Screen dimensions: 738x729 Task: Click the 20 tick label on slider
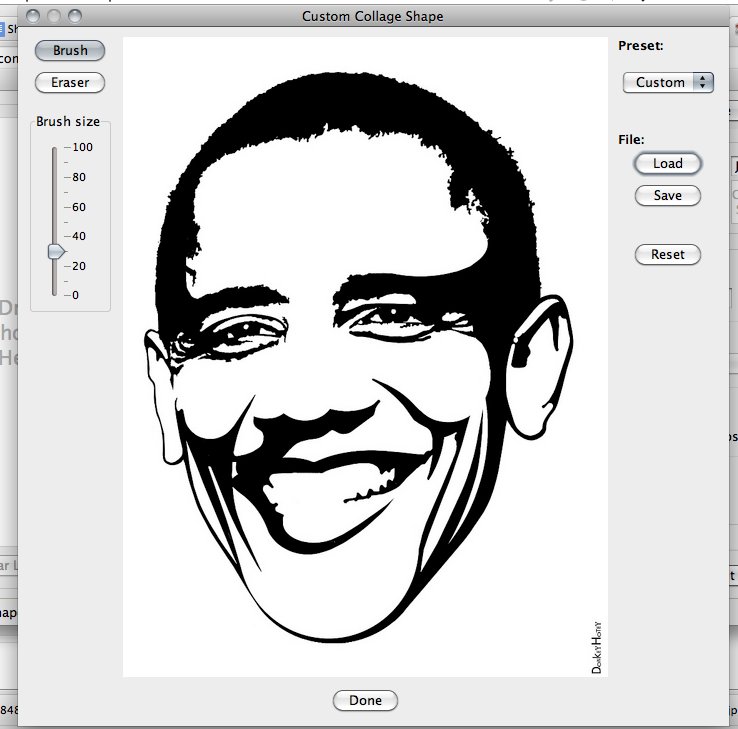(x=79, y=266)
